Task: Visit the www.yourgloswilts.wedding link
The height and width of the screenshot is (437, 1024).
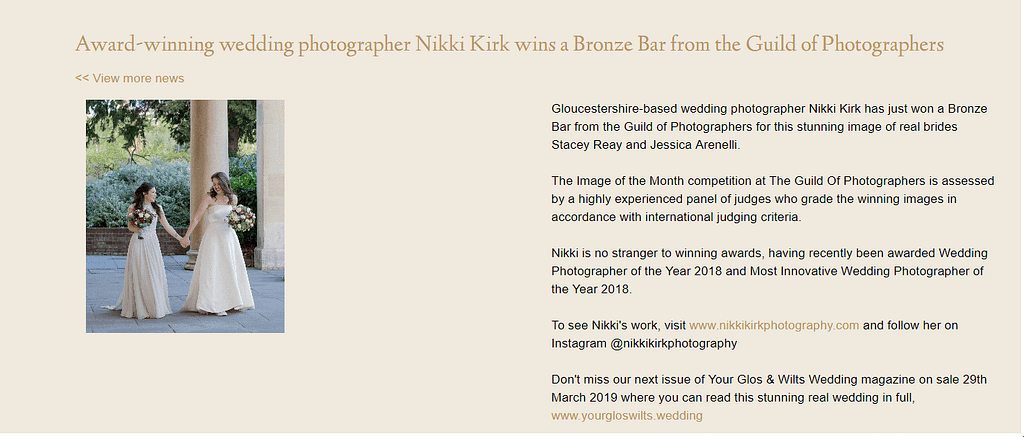Action: (626, 415)
